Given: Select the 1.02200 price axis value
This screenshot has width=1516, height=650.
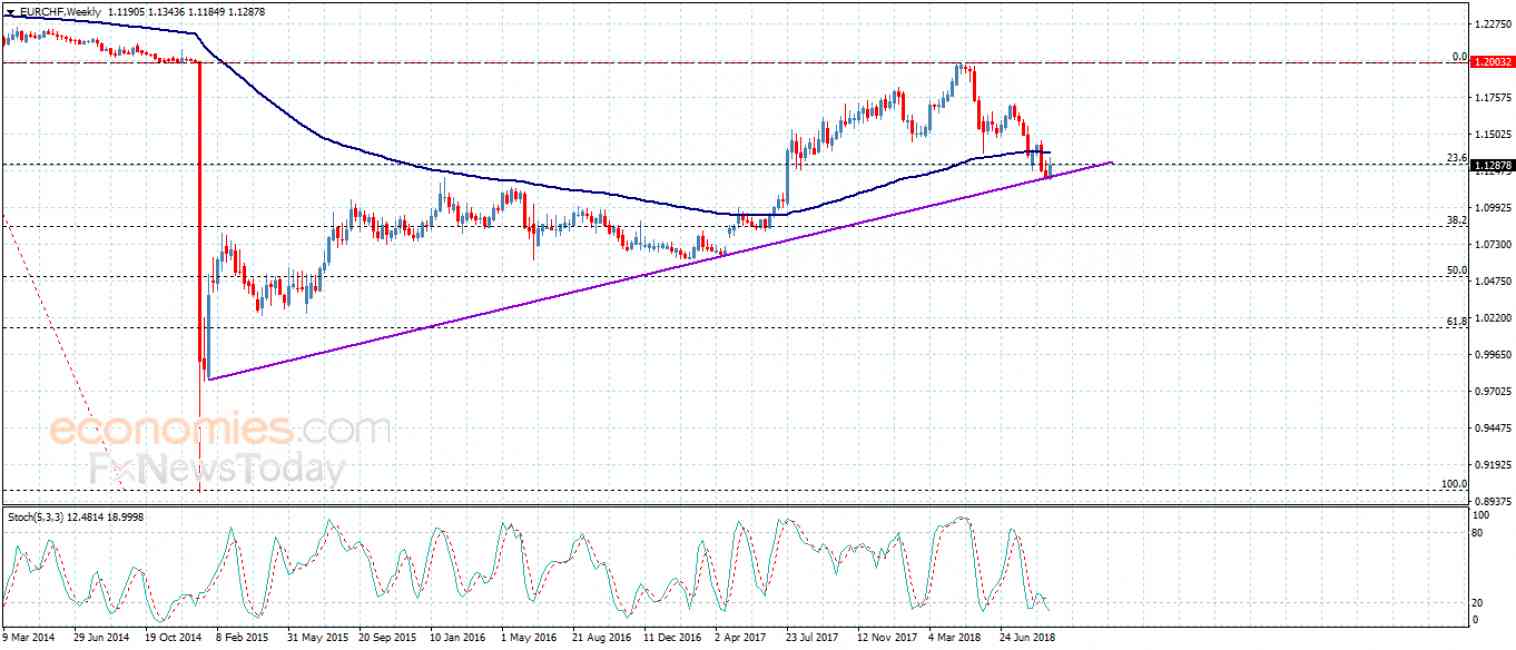Looking at the screenshot, I should (1494, 318).
